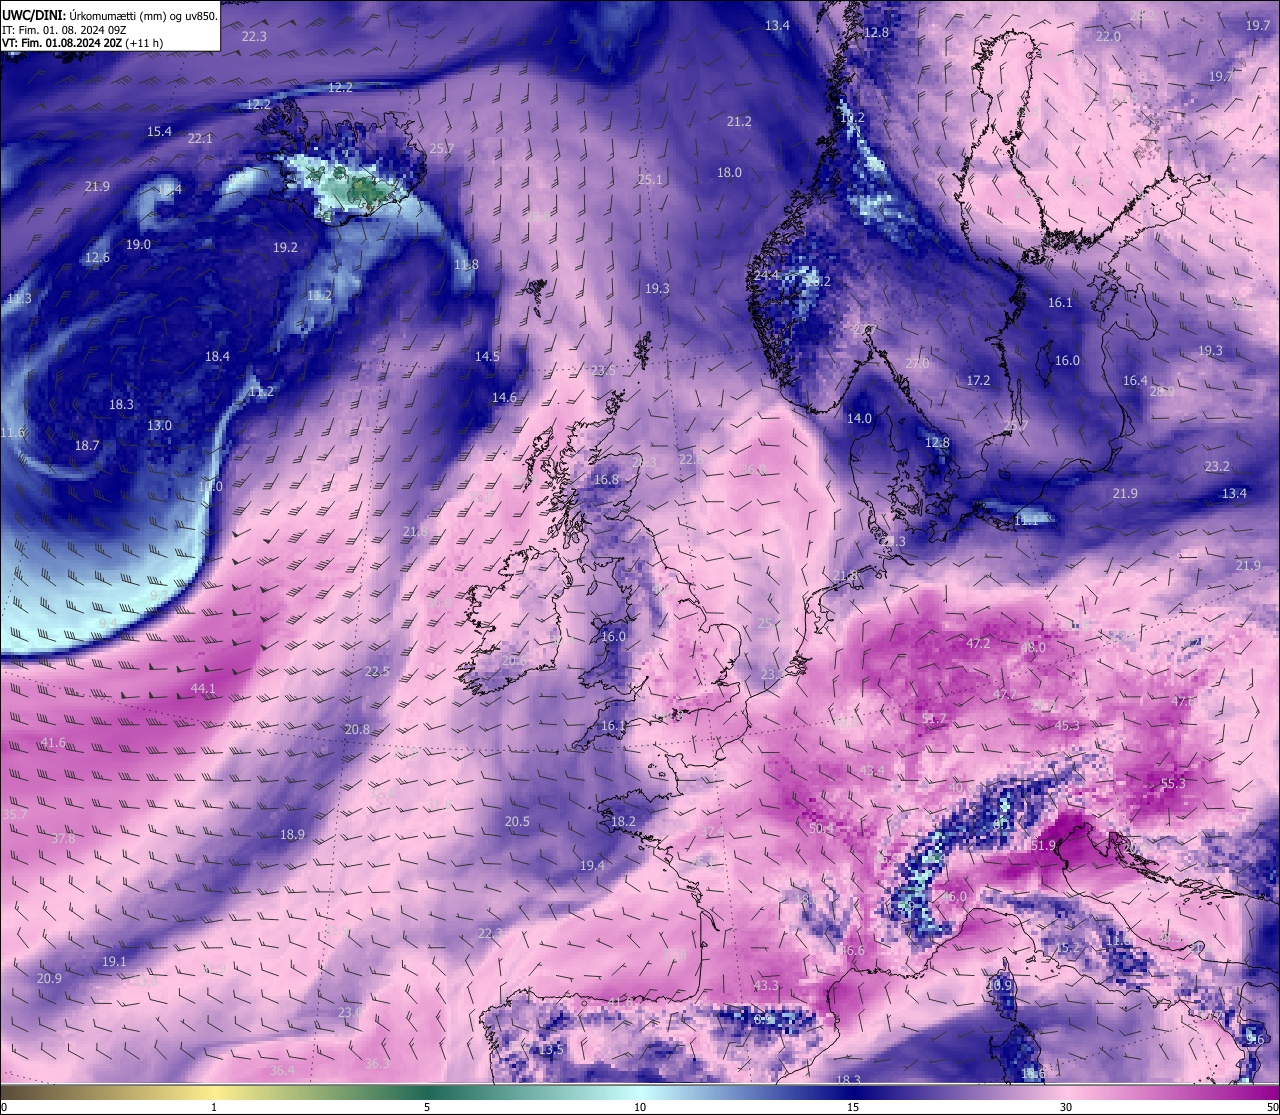The image size is (1280, 1115).
Task: Click the color scale tick label 5
Action: 427,1107
